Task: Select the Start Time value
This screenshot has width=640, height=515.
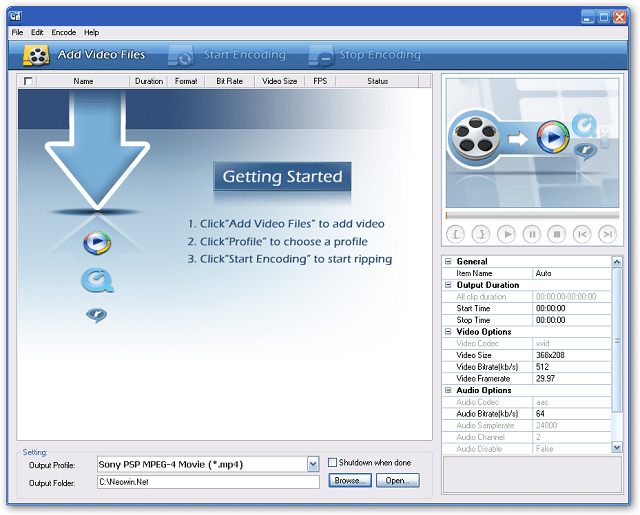Action: [x=571, y=308]
